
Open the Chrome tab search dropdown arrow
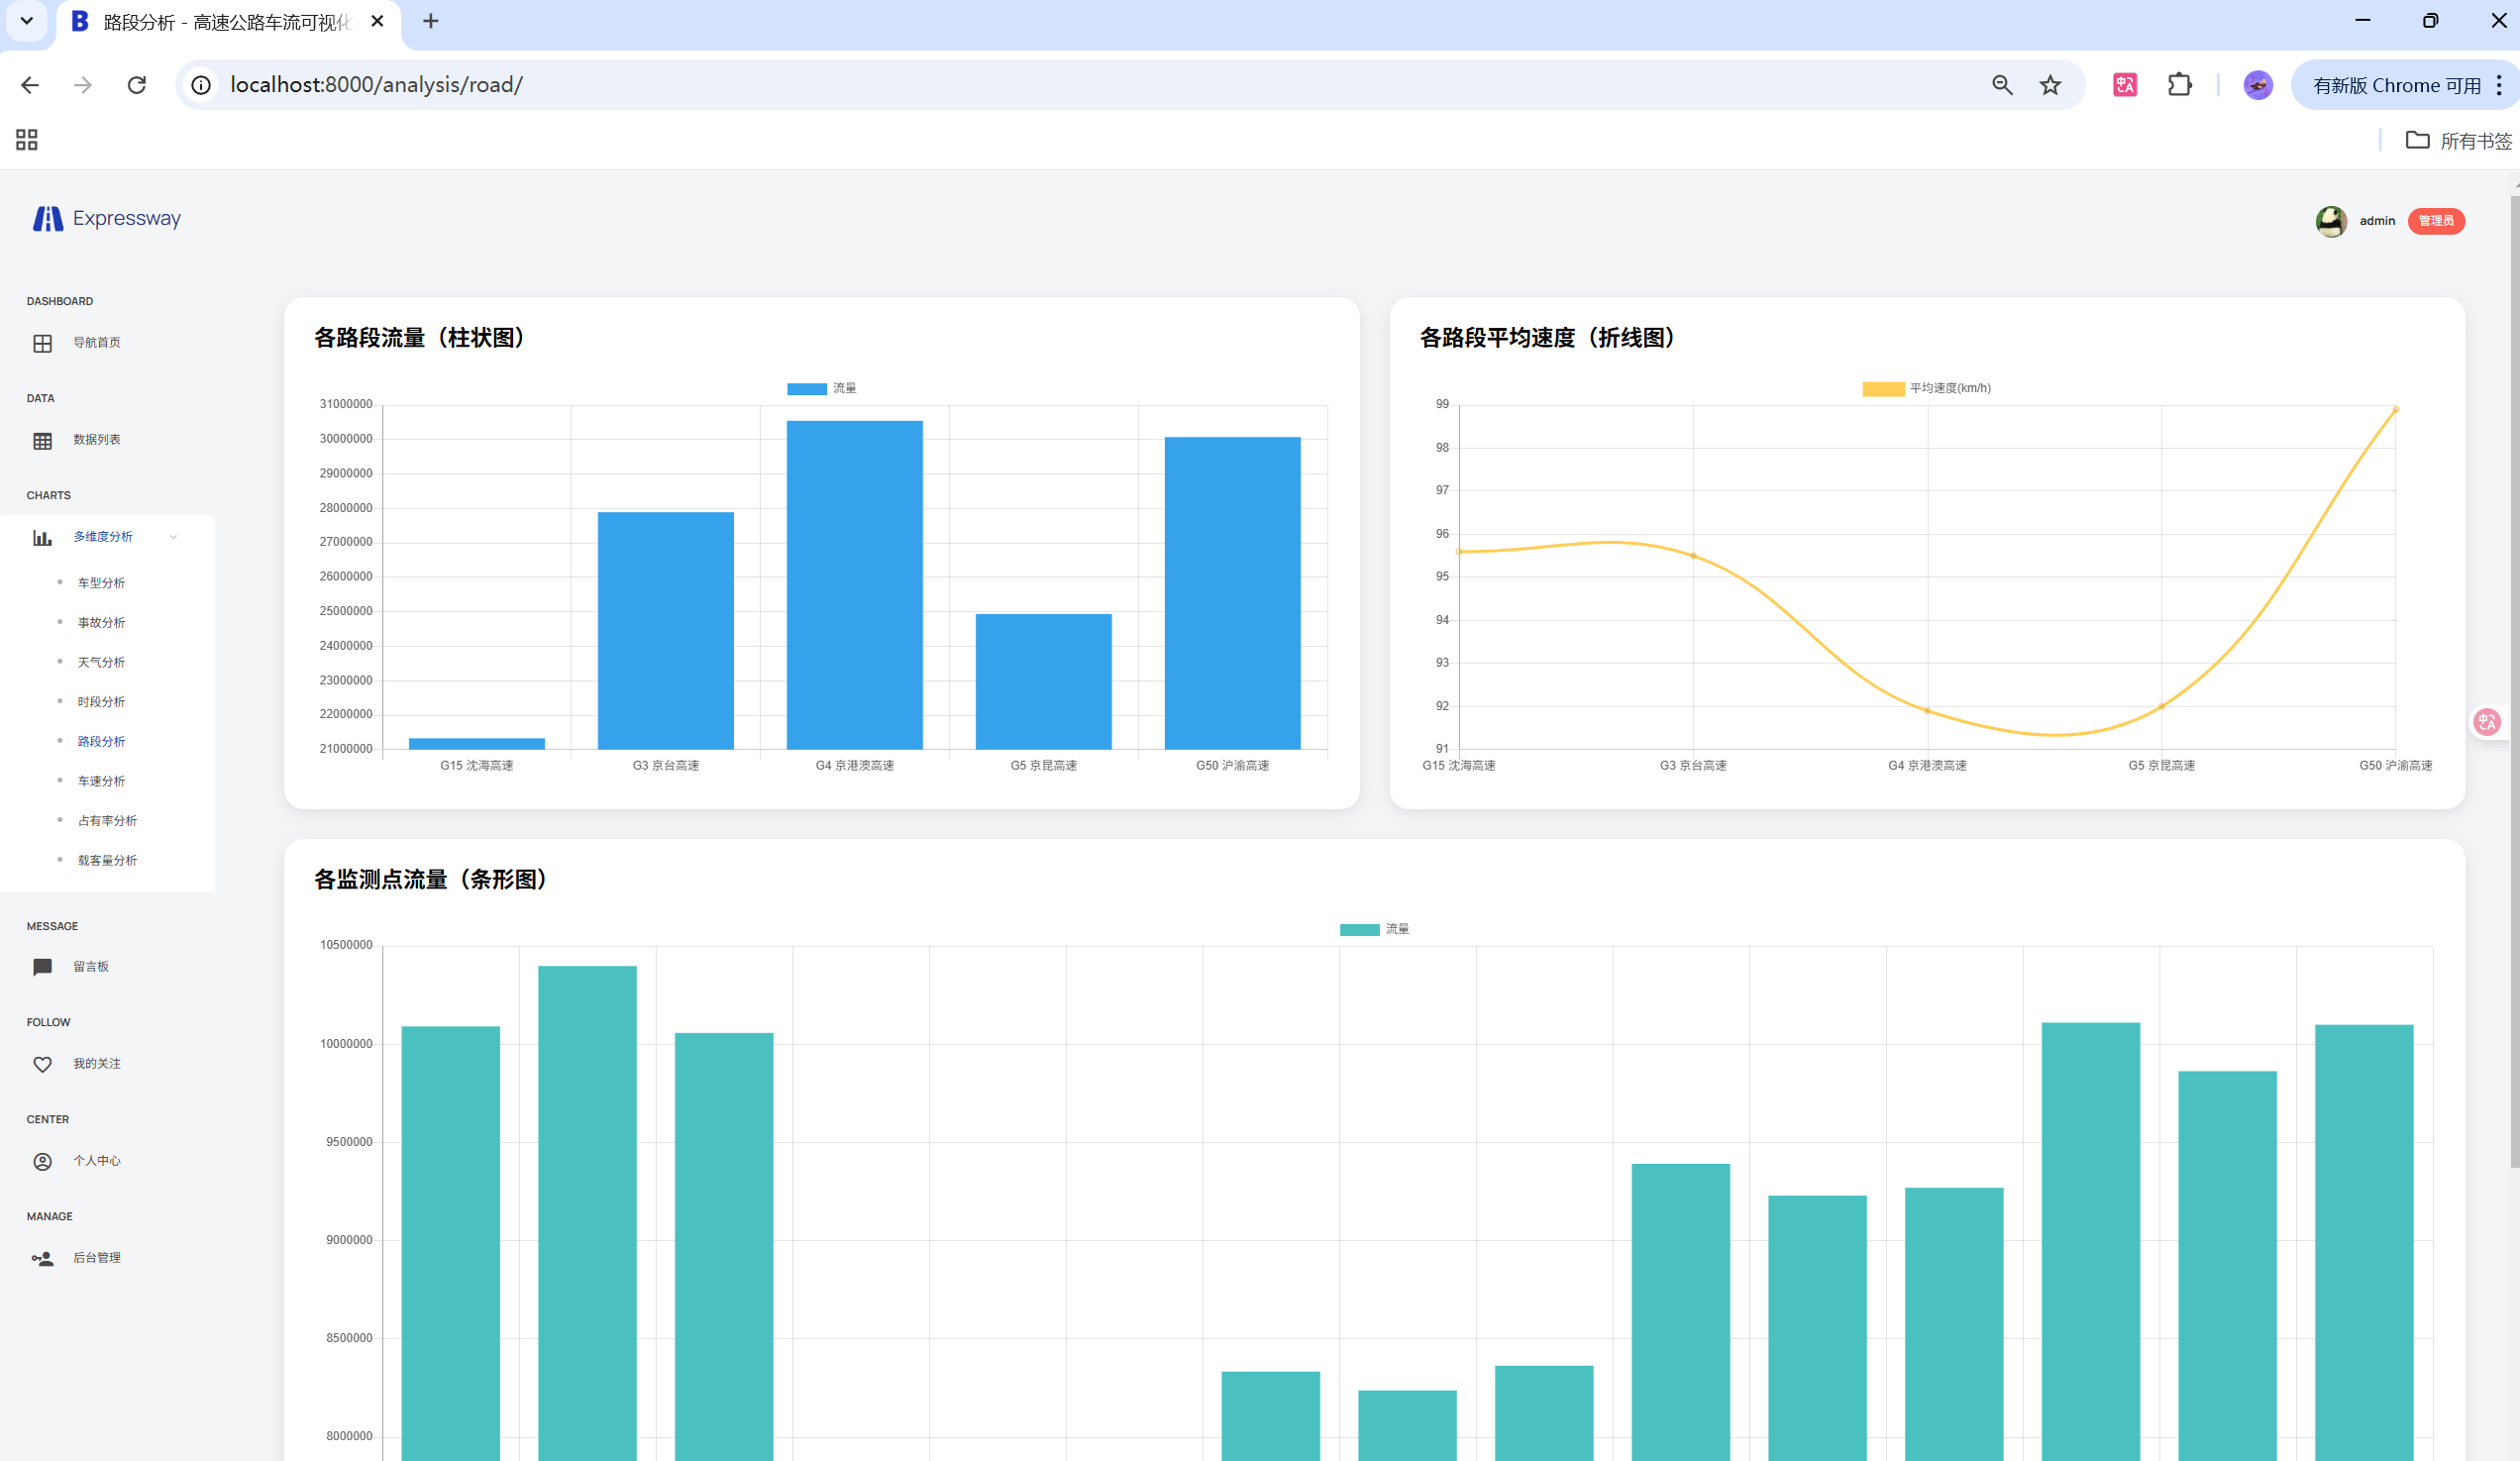click(x=27, y=21)
